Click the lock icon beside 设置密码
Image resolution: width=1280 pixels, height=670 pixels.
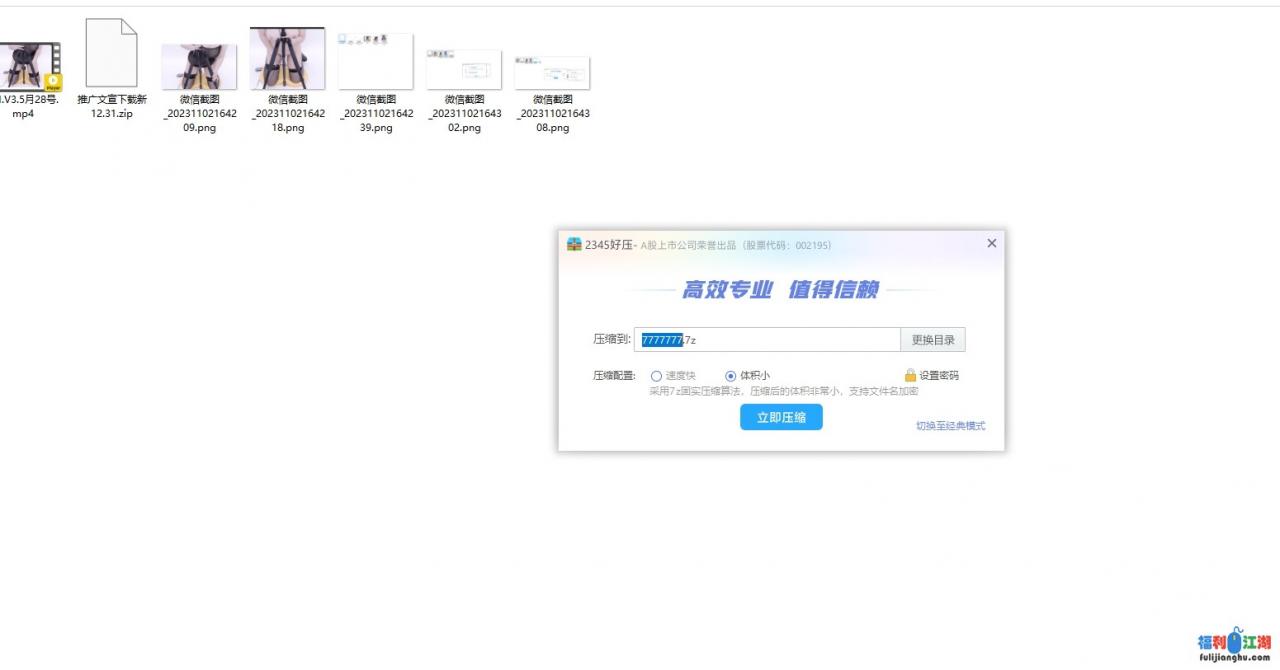[910, 375]
